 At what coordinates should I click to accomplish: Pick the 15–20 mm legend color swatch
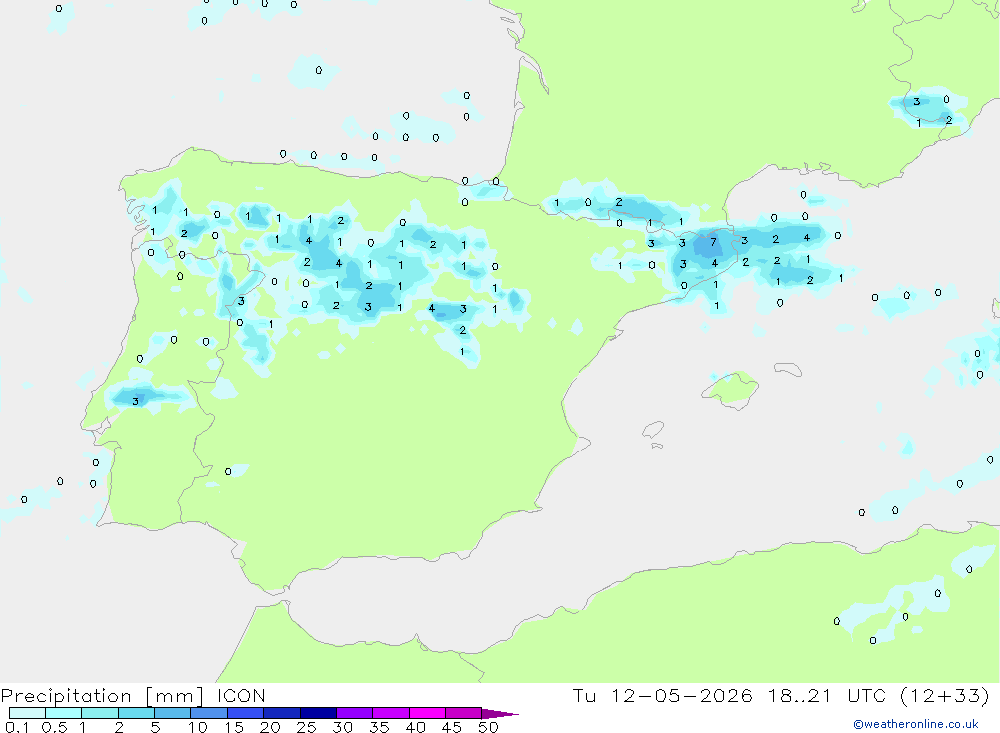tap(246, 713)
